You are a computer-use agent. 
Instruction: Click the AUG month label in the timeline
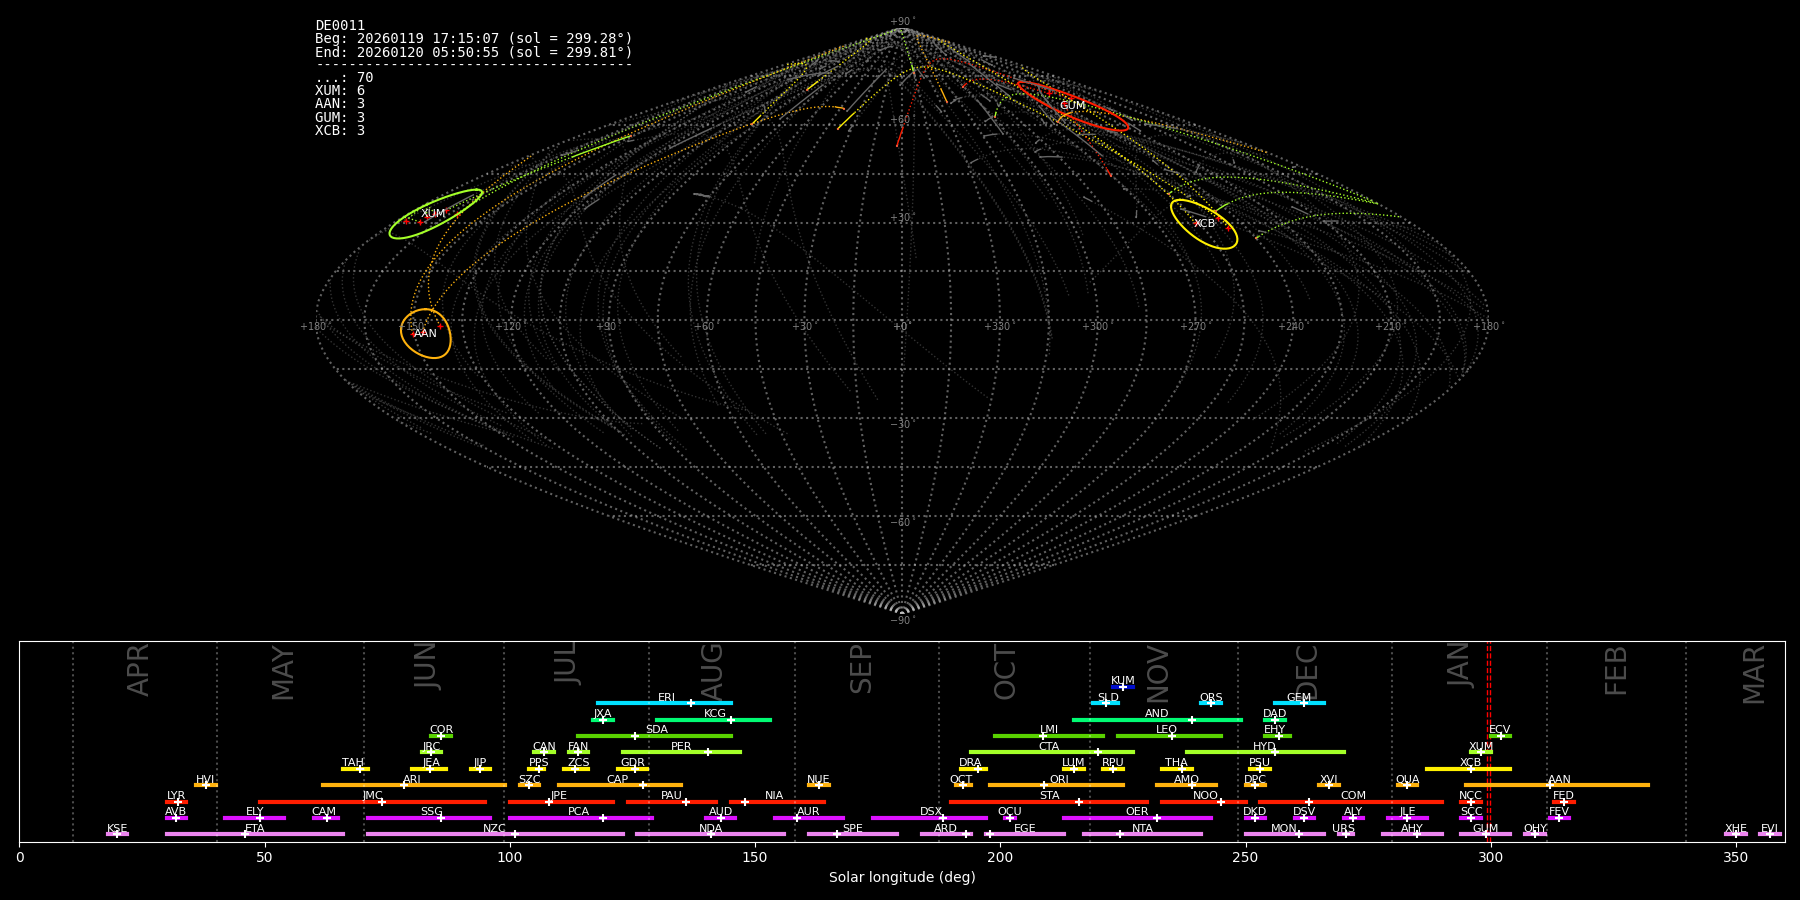712,670
